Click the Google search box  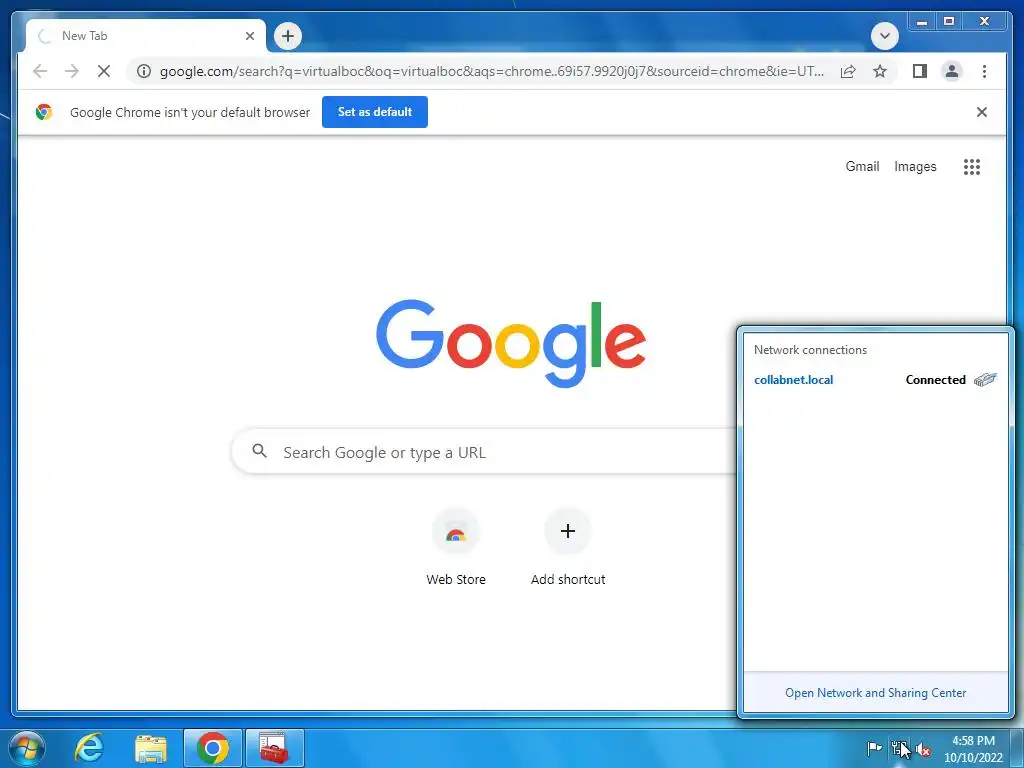tap(484, 452)
